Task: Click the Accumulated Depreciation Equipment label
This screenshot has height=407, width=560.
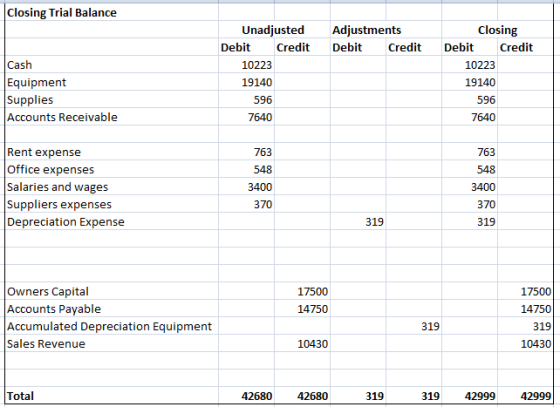Action: coord(109,327)
